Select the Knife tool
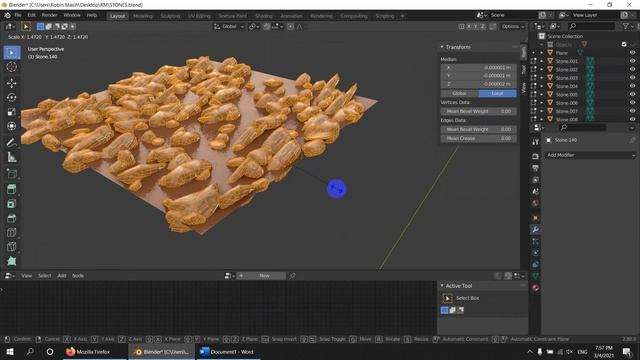 (x=12, y=247)
